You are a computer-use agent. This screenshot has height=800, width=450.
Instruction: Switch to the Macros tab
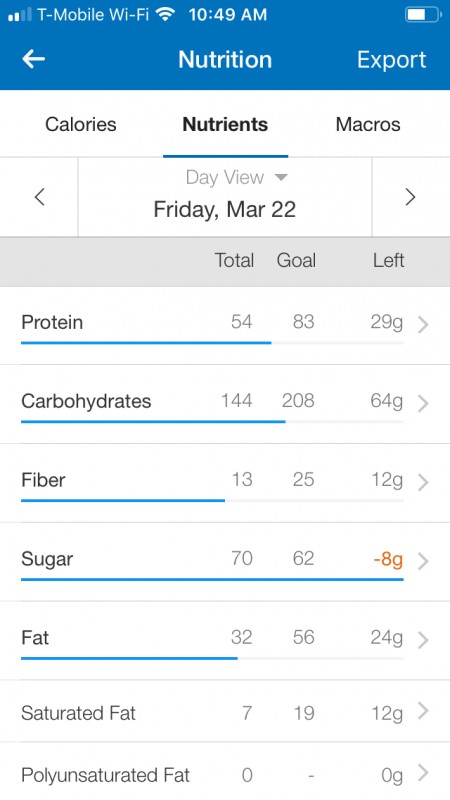coord(368,124)
